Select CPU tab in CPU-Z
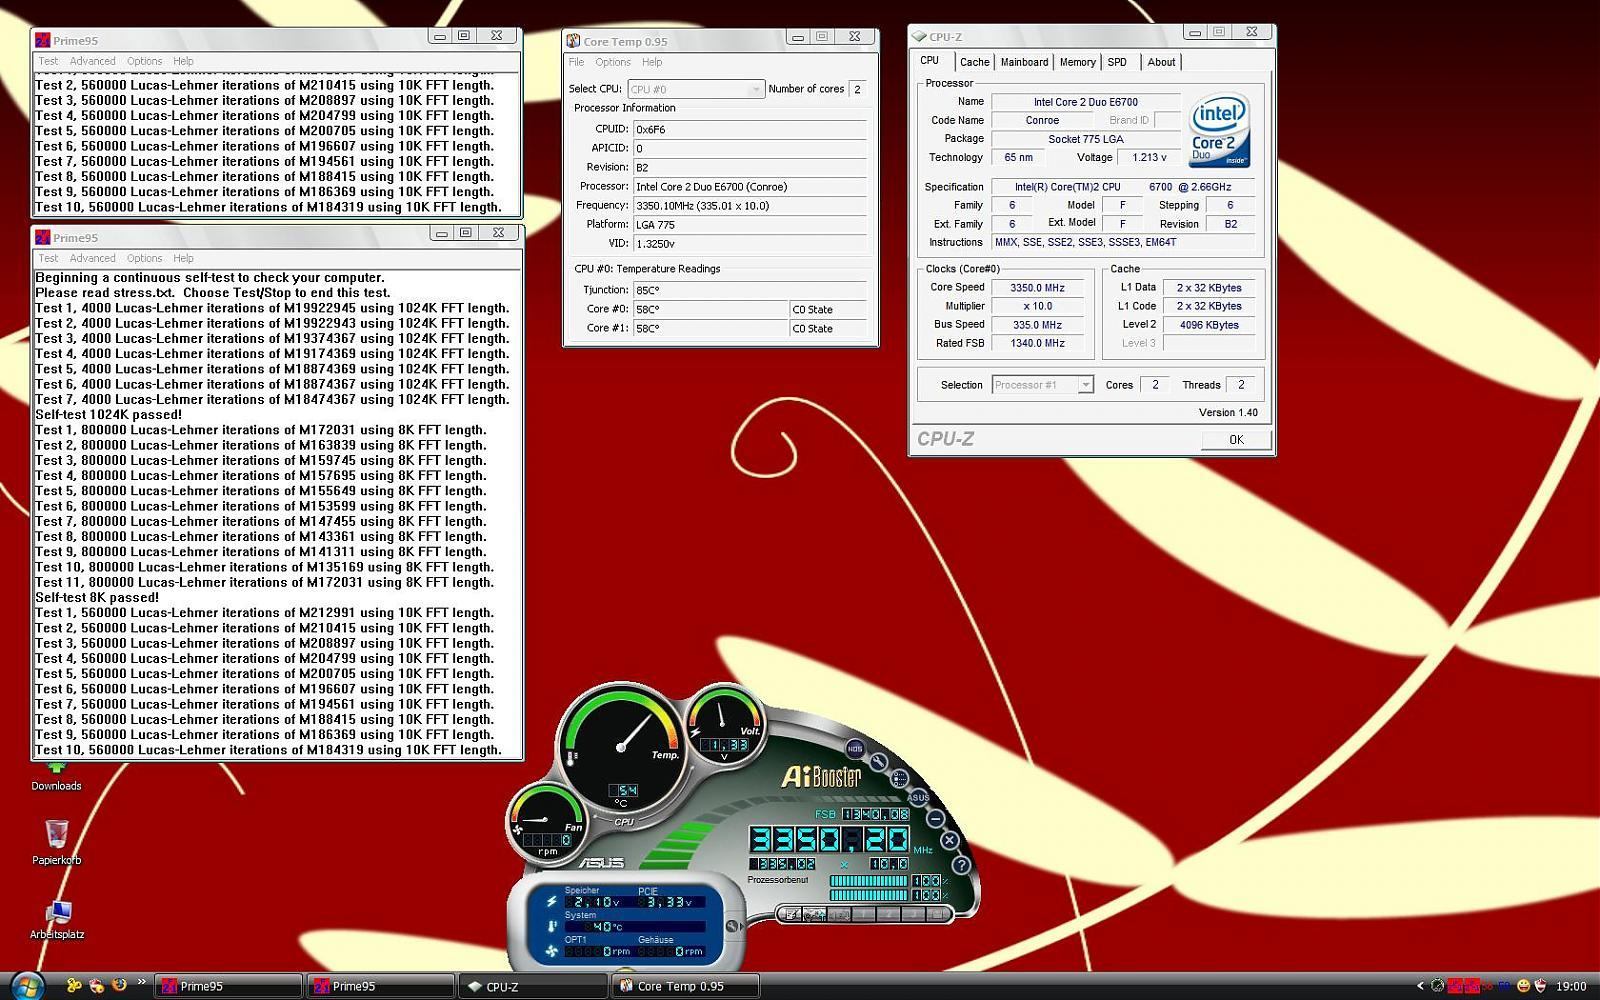Screen dimensions: 1600x1000 pyautogui.click(x=930, y=61)
